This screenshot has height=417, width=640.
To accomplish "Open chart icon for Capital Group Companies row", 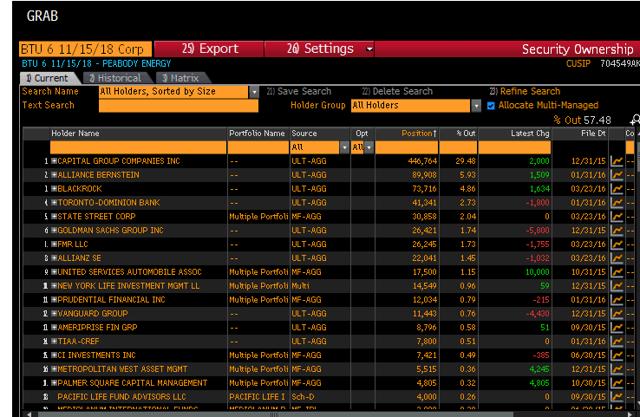I will pyautogui.click(x=617, y=161).
